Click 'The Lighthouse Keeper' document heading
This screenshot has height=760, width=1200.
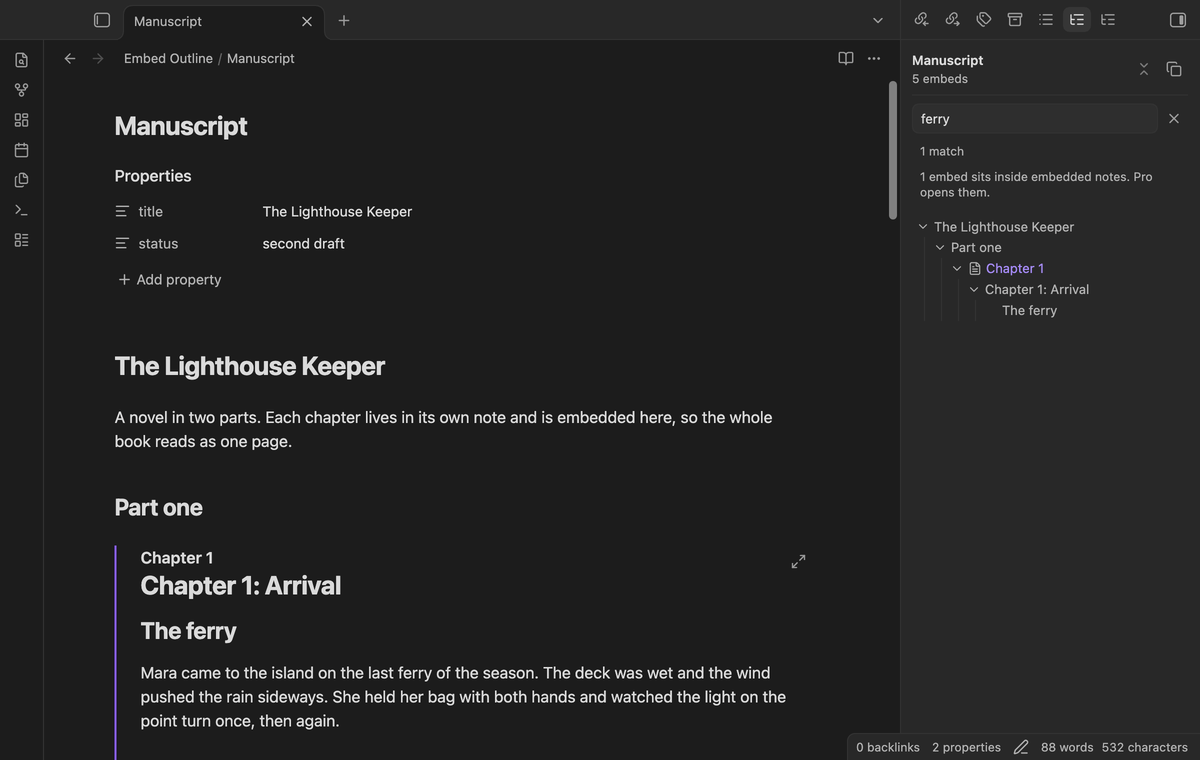coord(250,366)
